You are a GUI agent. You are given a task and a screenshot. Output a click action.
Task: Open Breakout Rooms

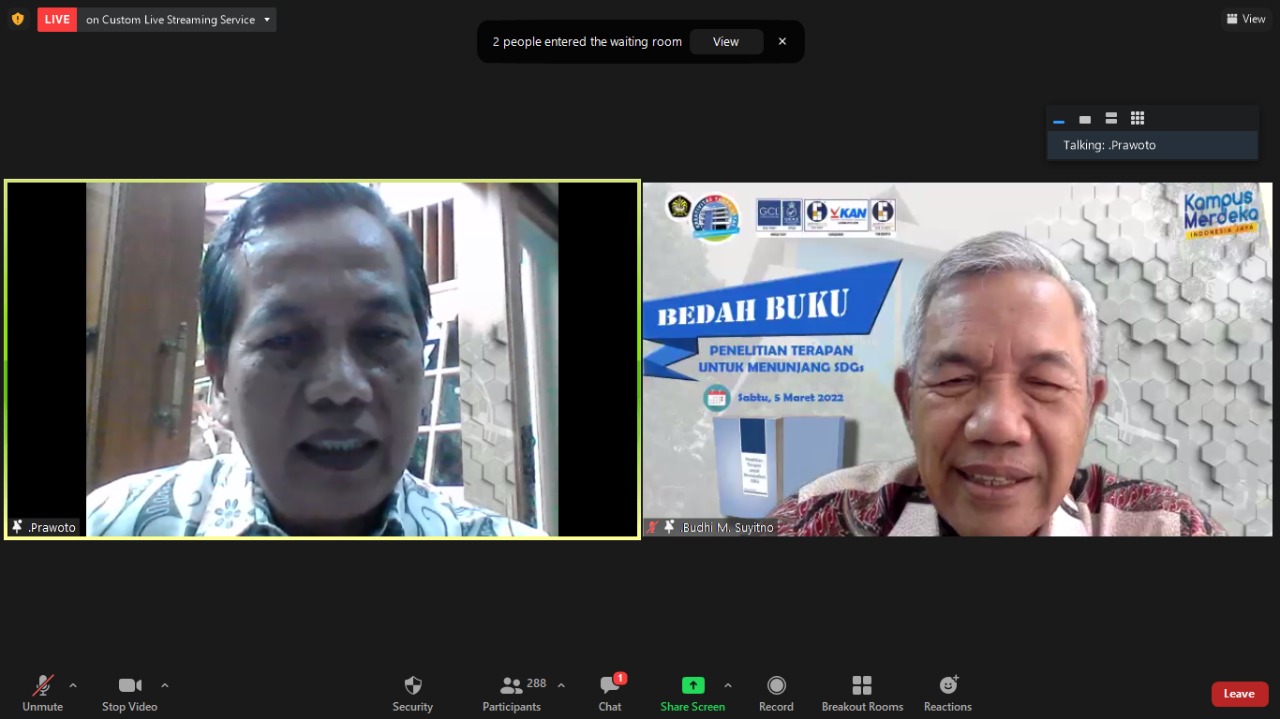click(861, 692)
